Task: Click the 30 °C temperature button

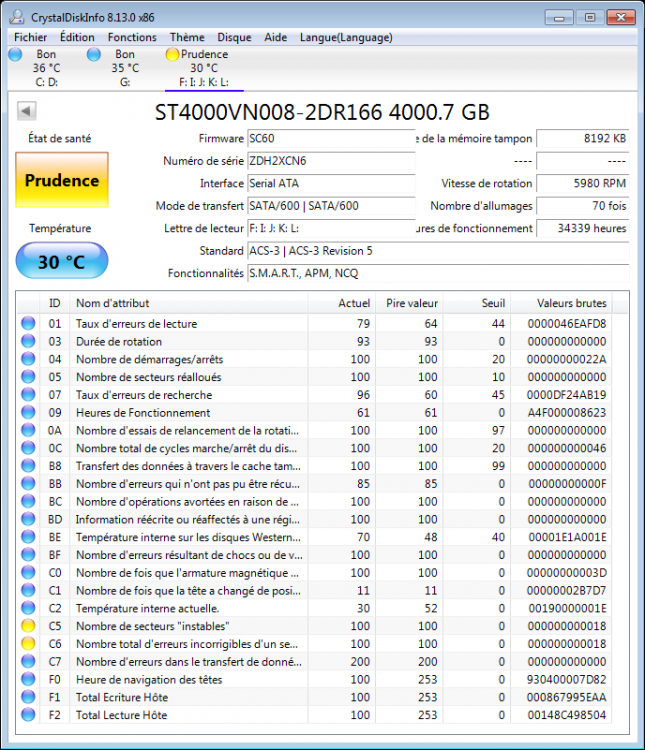Action: click(62, 261)
